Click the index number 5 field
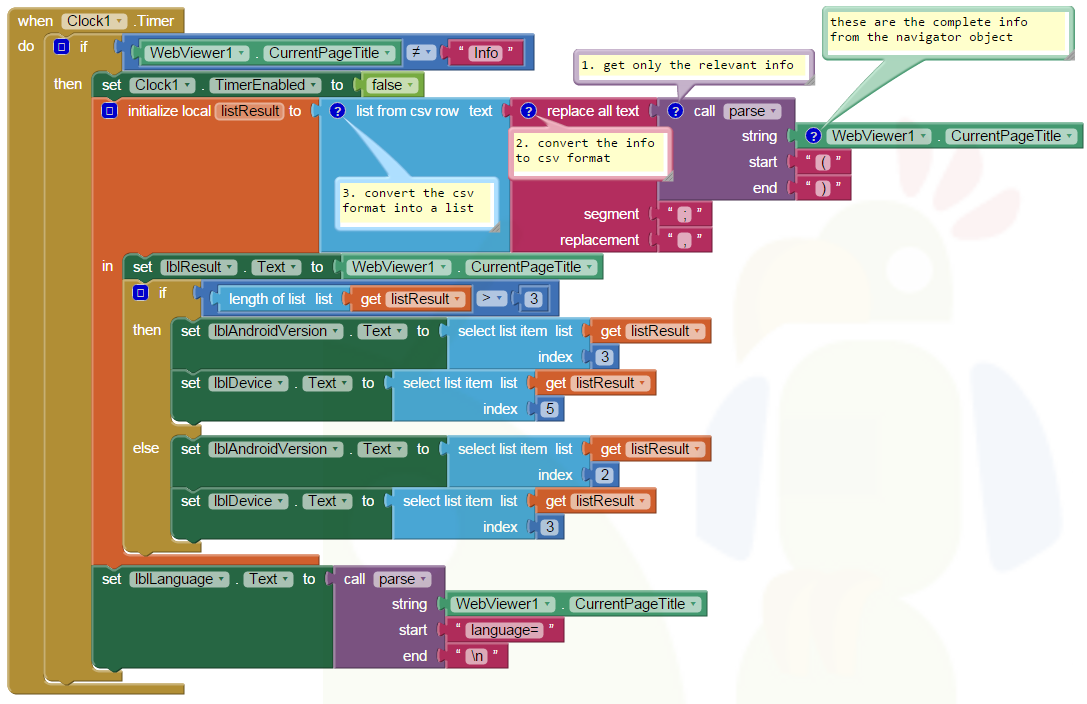1087x704 pixels. click(549, 409)
